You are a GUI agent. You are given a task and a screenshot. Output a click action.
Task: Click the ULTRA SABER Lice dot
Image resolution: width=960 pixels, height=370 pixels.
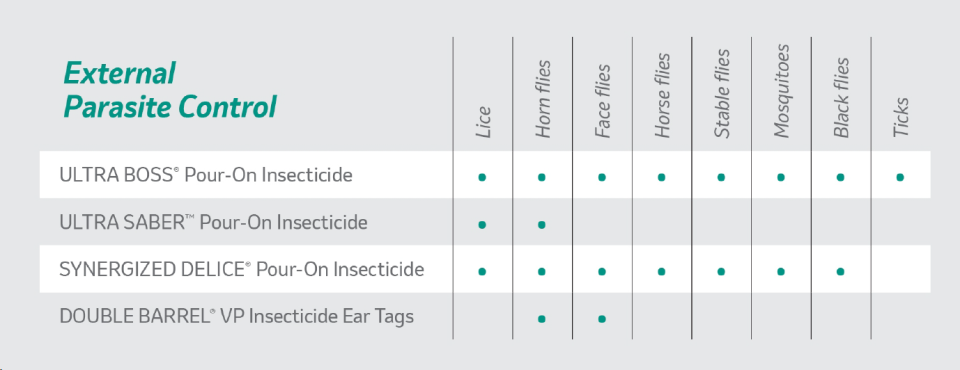(x=482, y=225)
